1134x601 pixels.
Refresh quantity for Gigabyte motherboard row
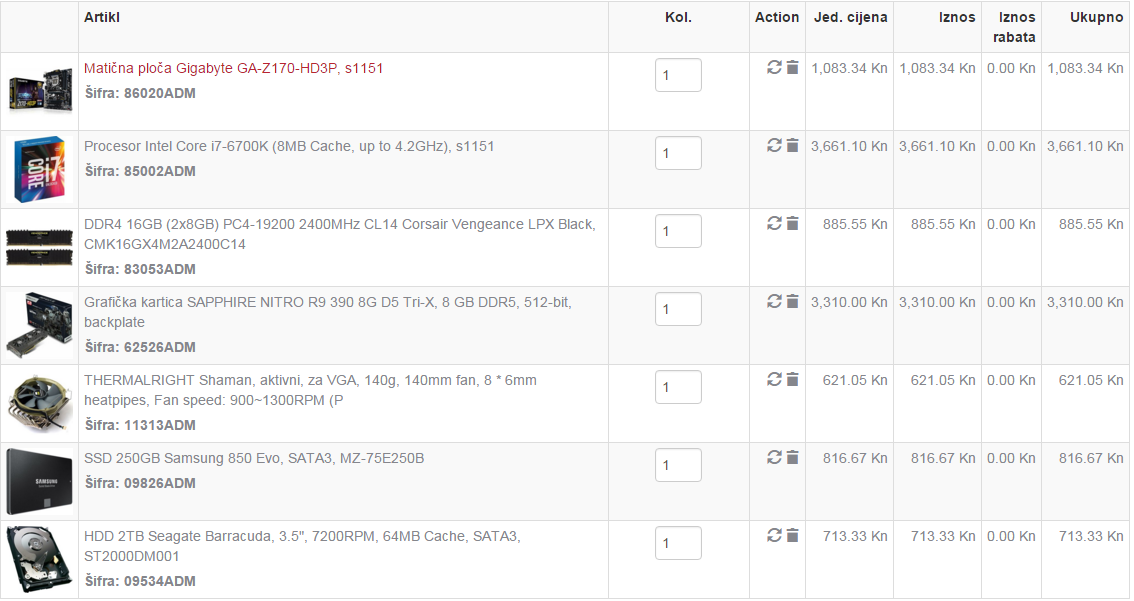pyautogui.click(x=774, y=67)
